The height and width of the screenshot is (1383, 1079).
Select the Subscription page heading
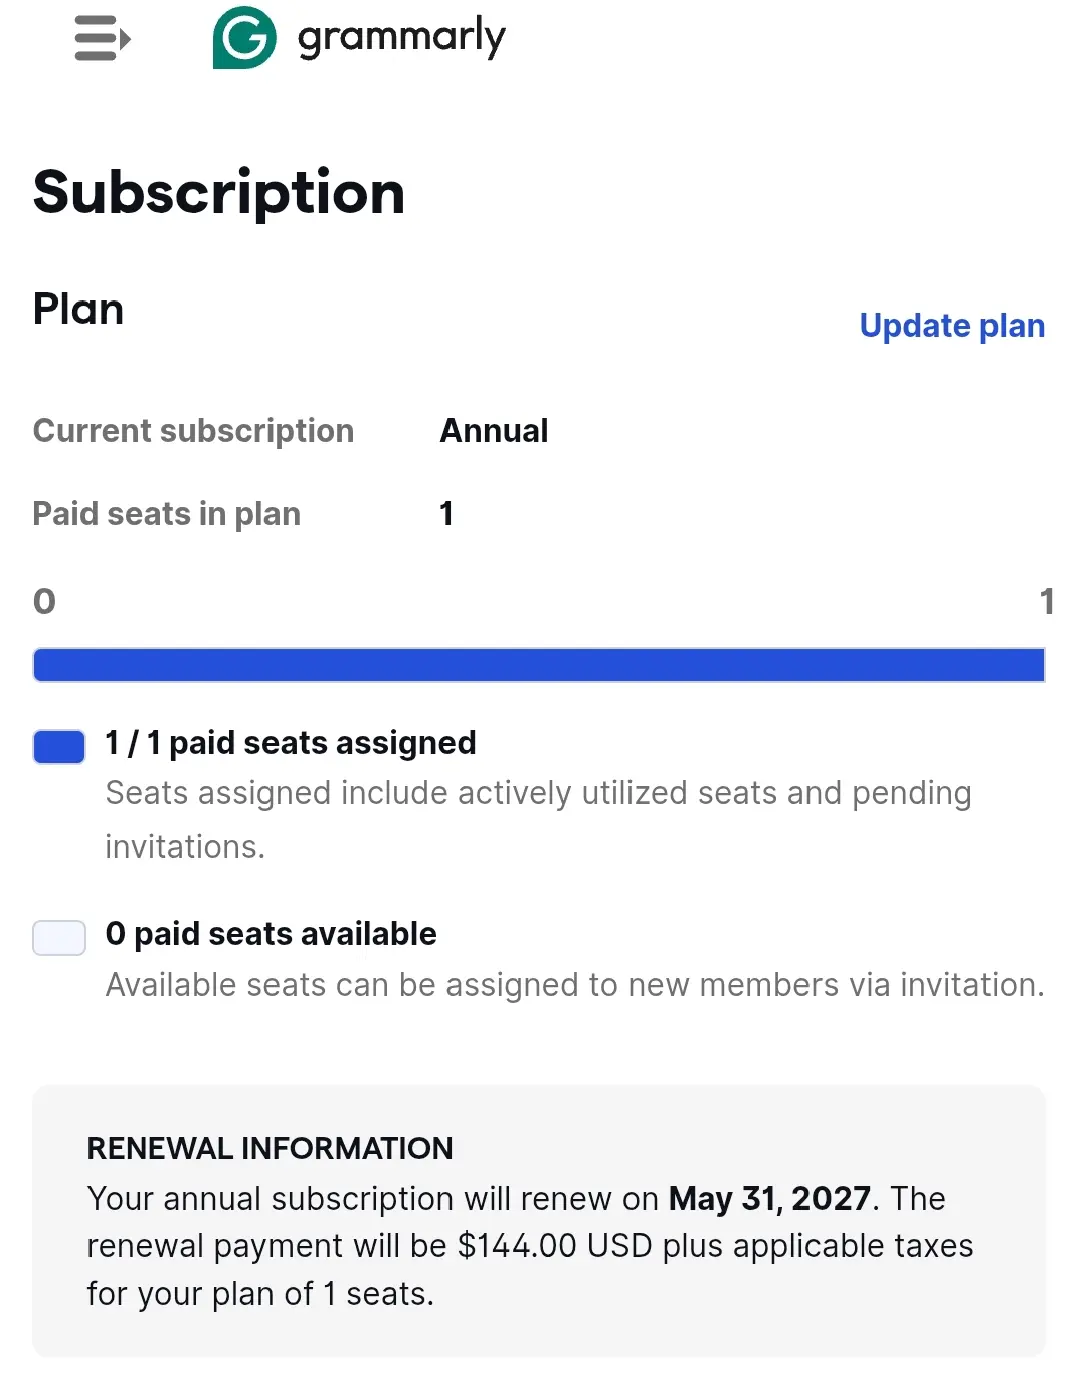click(219, 193)
